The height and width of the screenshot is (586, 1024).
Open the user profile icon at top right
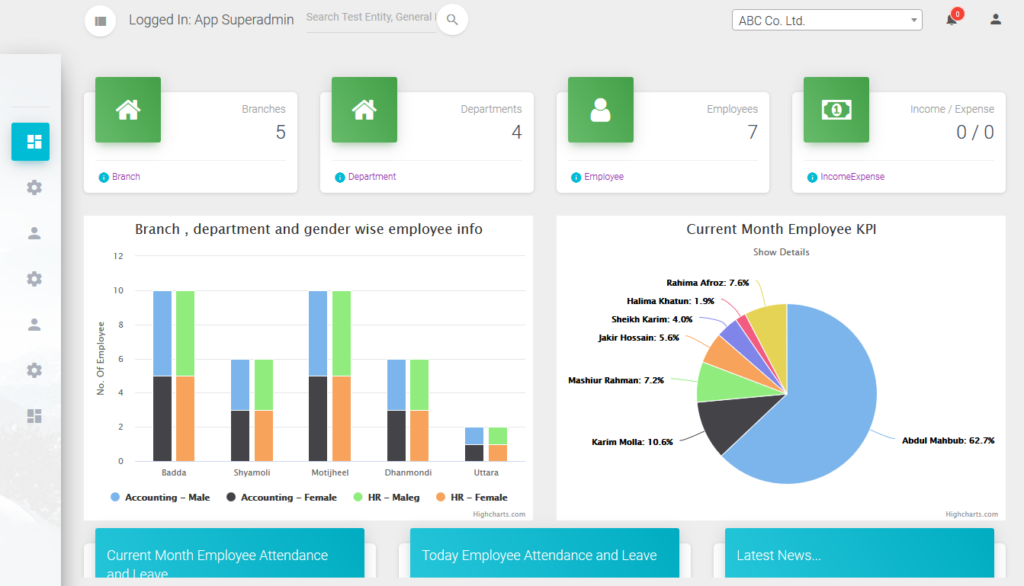pyautogui.click(x=995, y=20)
